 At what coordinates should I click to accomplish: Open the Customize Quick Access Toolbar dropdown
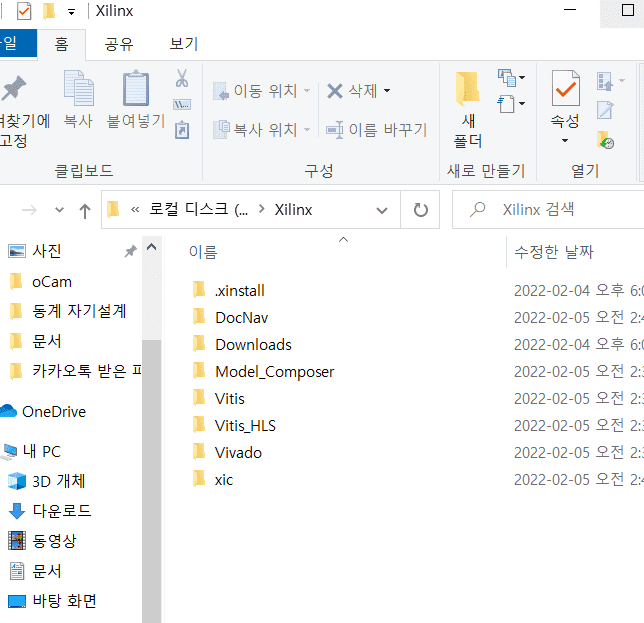click(x=71, y=12)
